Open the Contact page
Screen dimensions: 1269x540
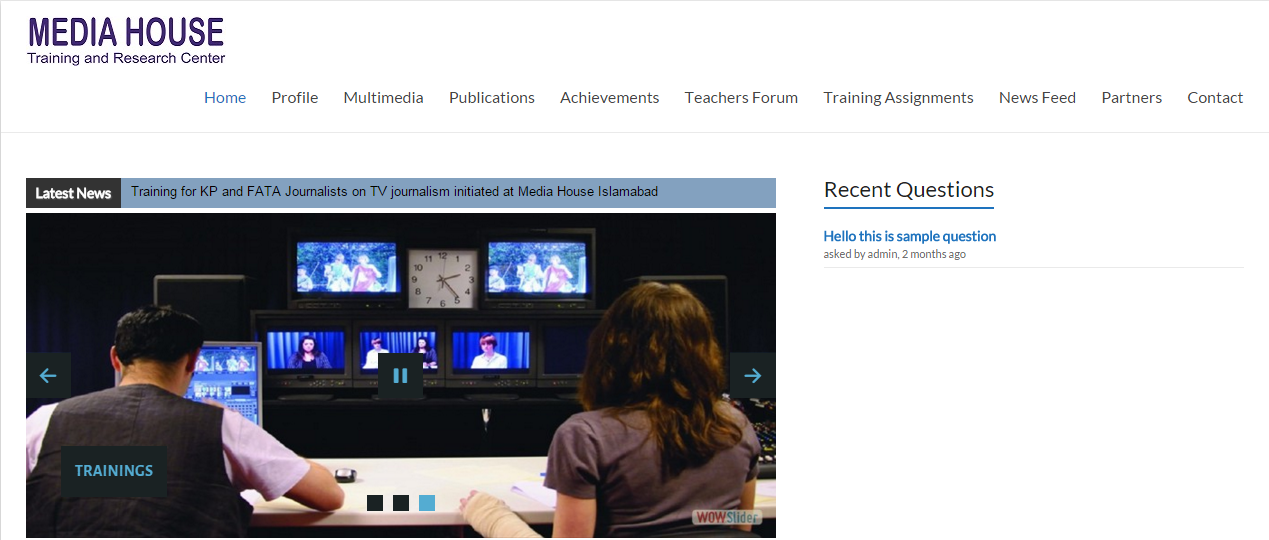[x=1215, y=98]
